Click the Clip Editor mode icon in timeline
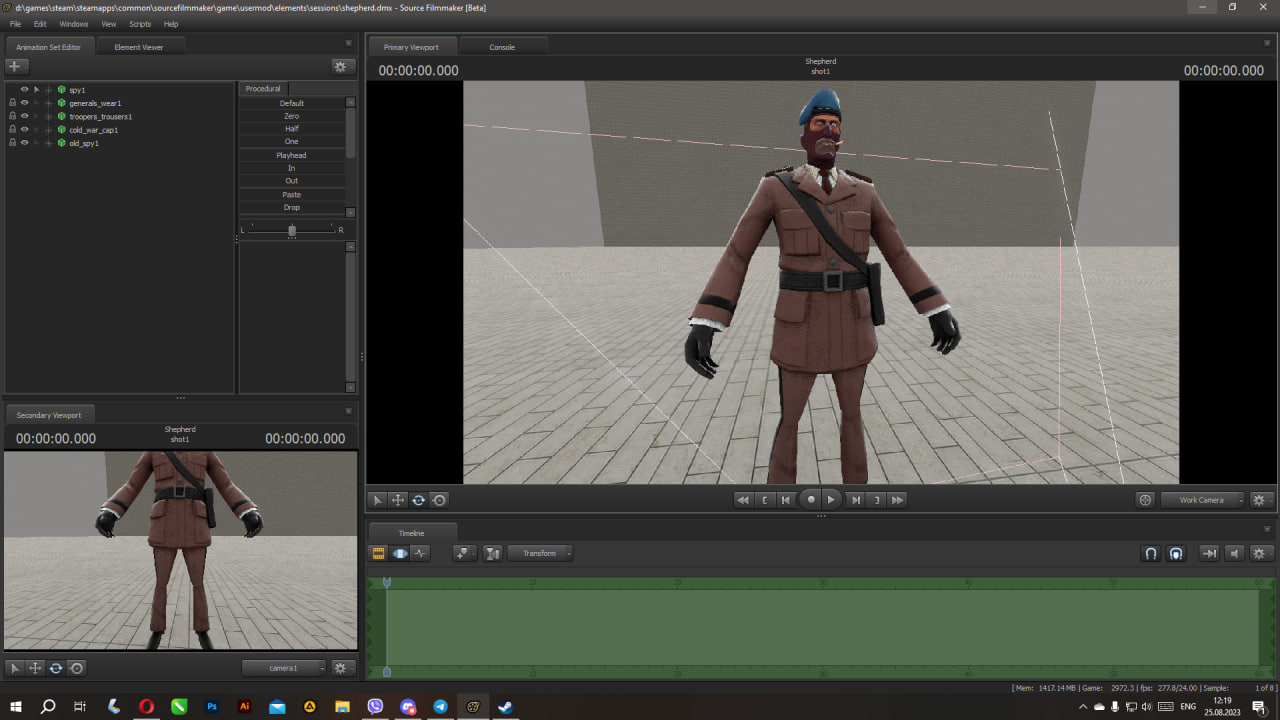Viewport: 1280px width, 720px height. [379, 553]
